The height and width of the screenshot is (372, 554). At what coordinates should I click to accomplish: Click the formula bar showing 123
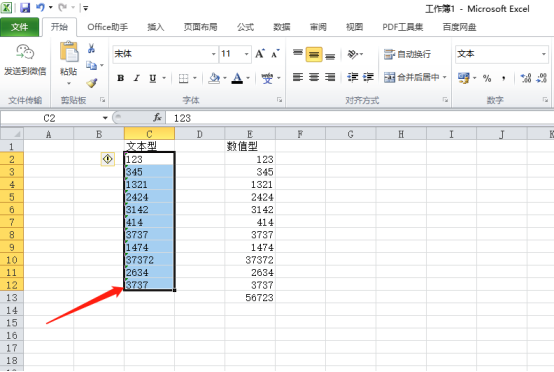pos(360,118)
